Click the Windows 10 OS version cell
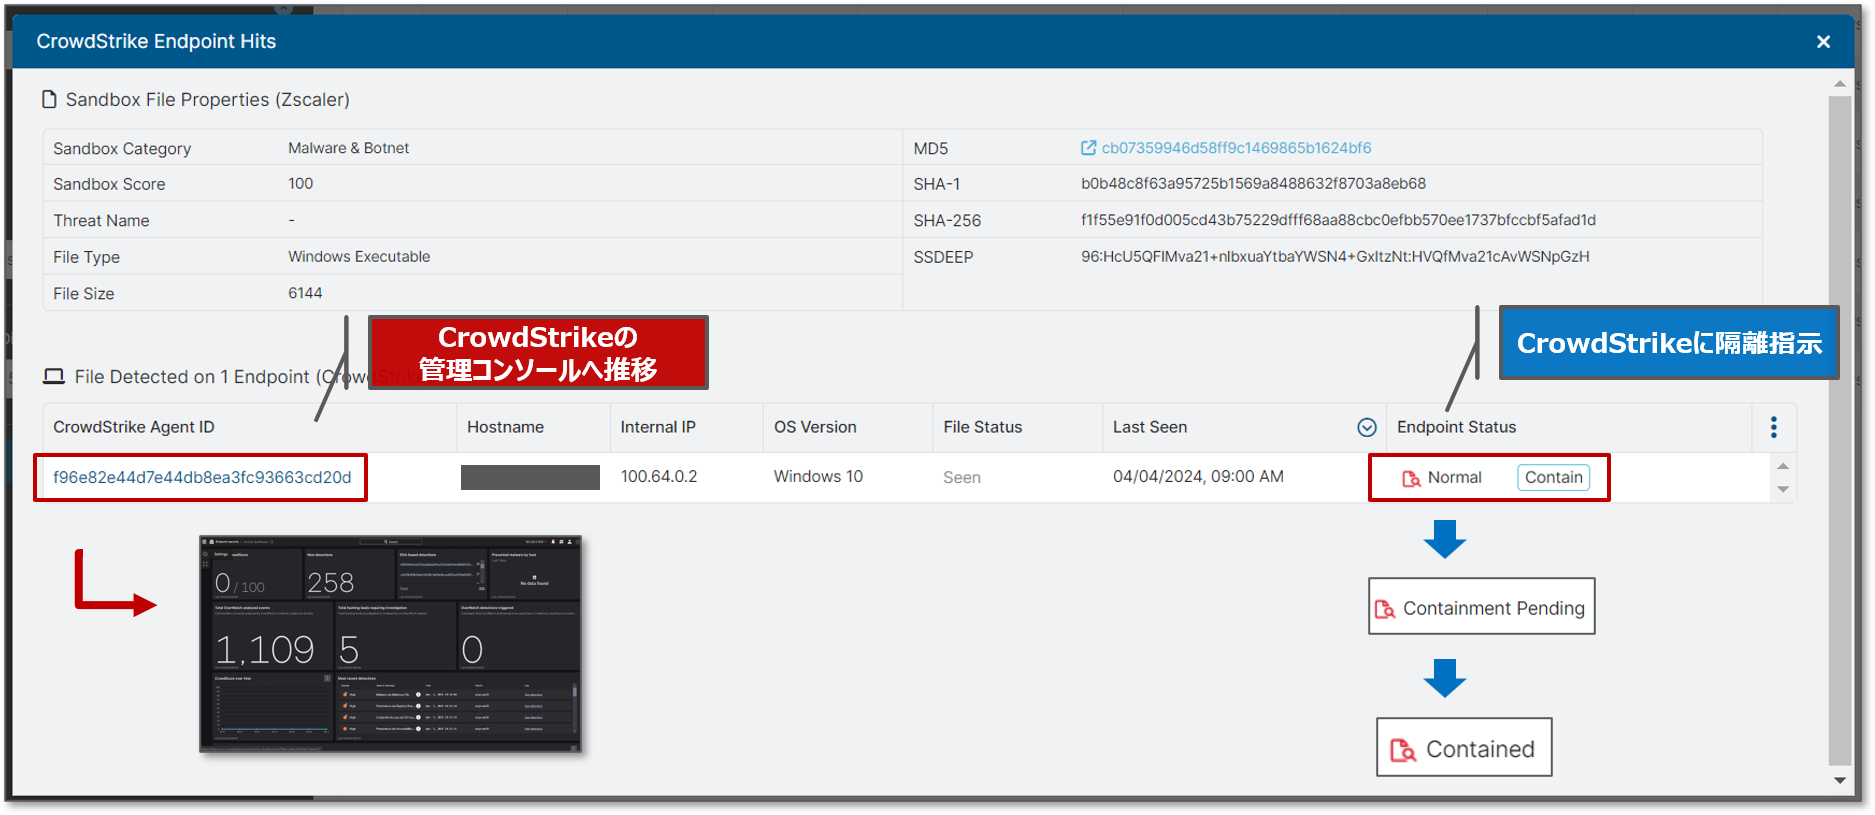The width and height of the screenshot is (1875, 815). (x=818, y=477)
